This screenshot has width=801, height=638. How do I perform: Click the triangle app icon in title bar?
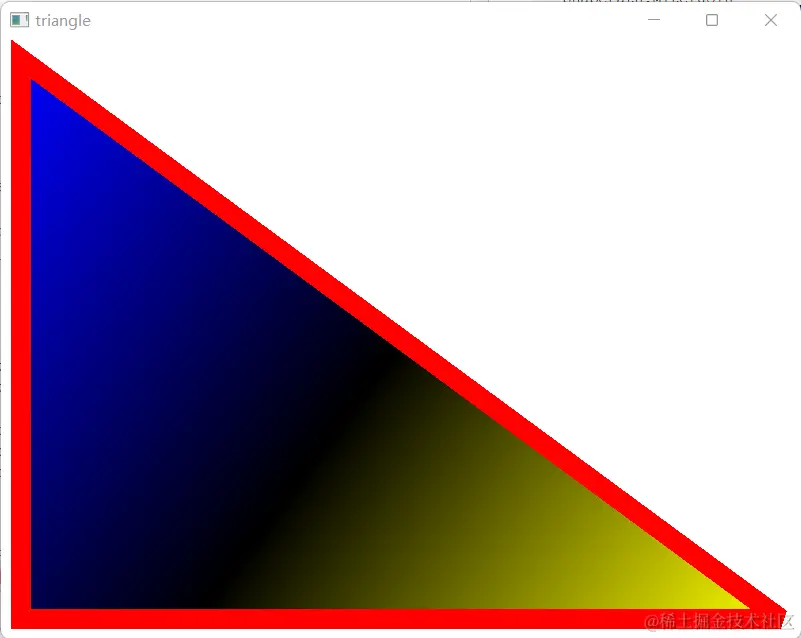click(17, 20)
